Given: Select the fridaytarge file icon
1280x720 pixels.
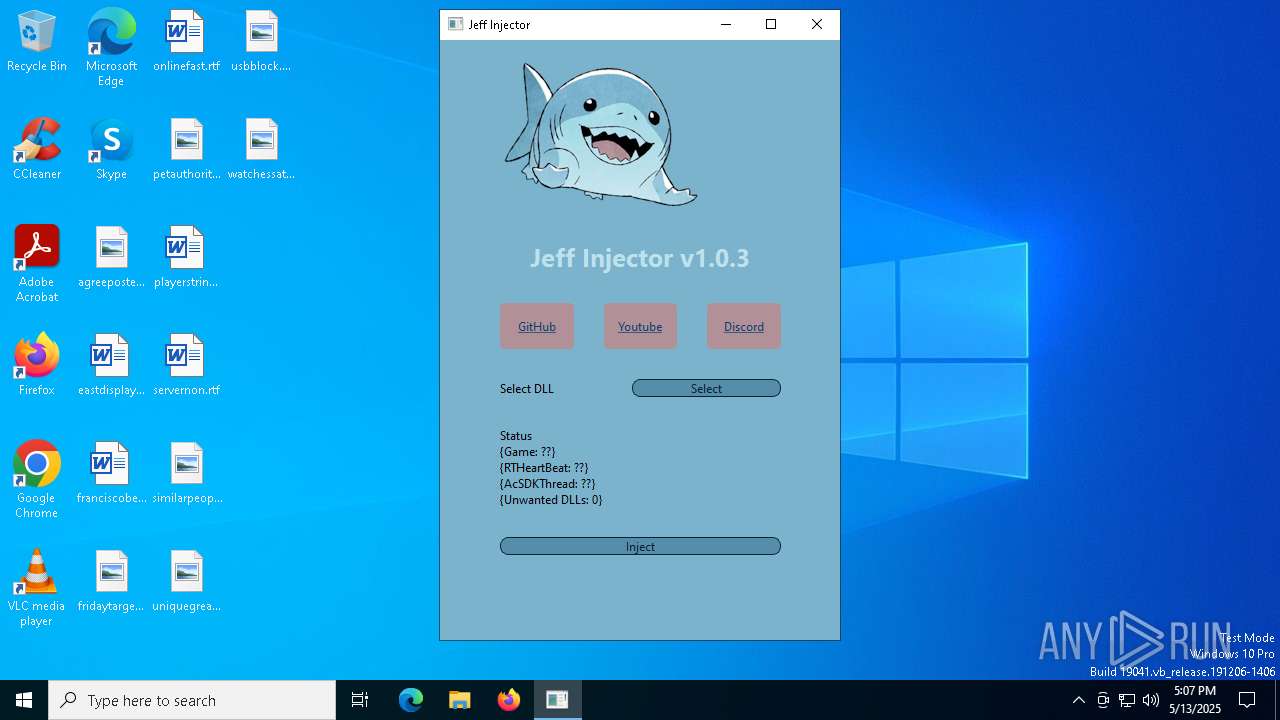Looking at the screenshot, I should [x=111, y=582].
